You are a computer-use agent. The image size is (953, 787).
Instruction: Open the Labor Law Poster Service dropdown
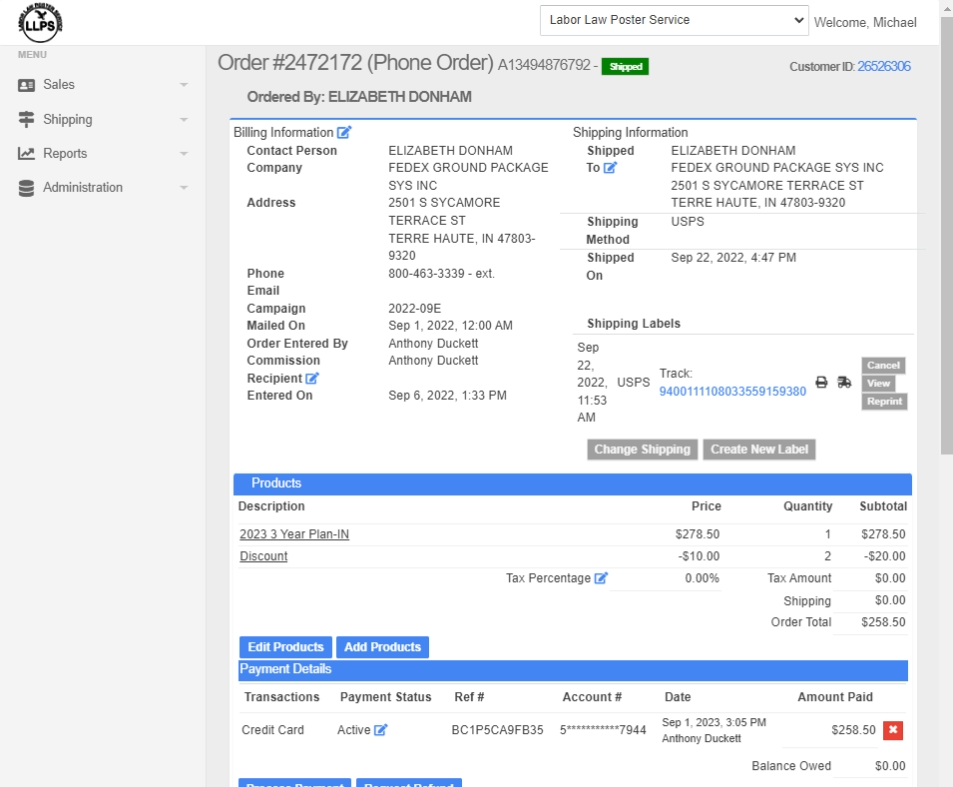tap(674, 20)
